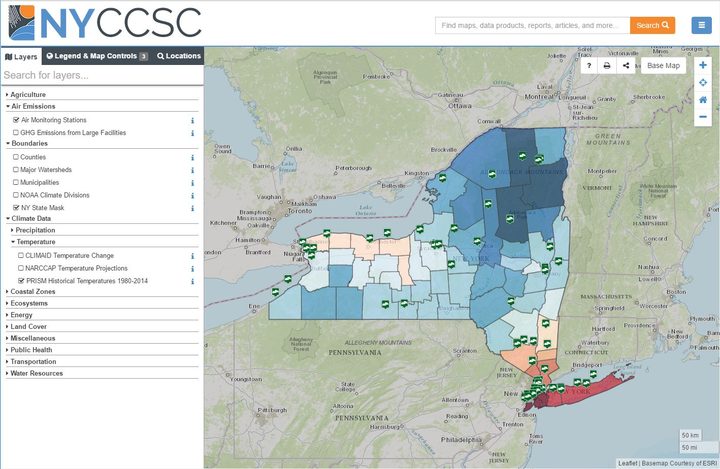Uncheck PRISM Historical Temperatures 1980-2014

click(21, 281)
